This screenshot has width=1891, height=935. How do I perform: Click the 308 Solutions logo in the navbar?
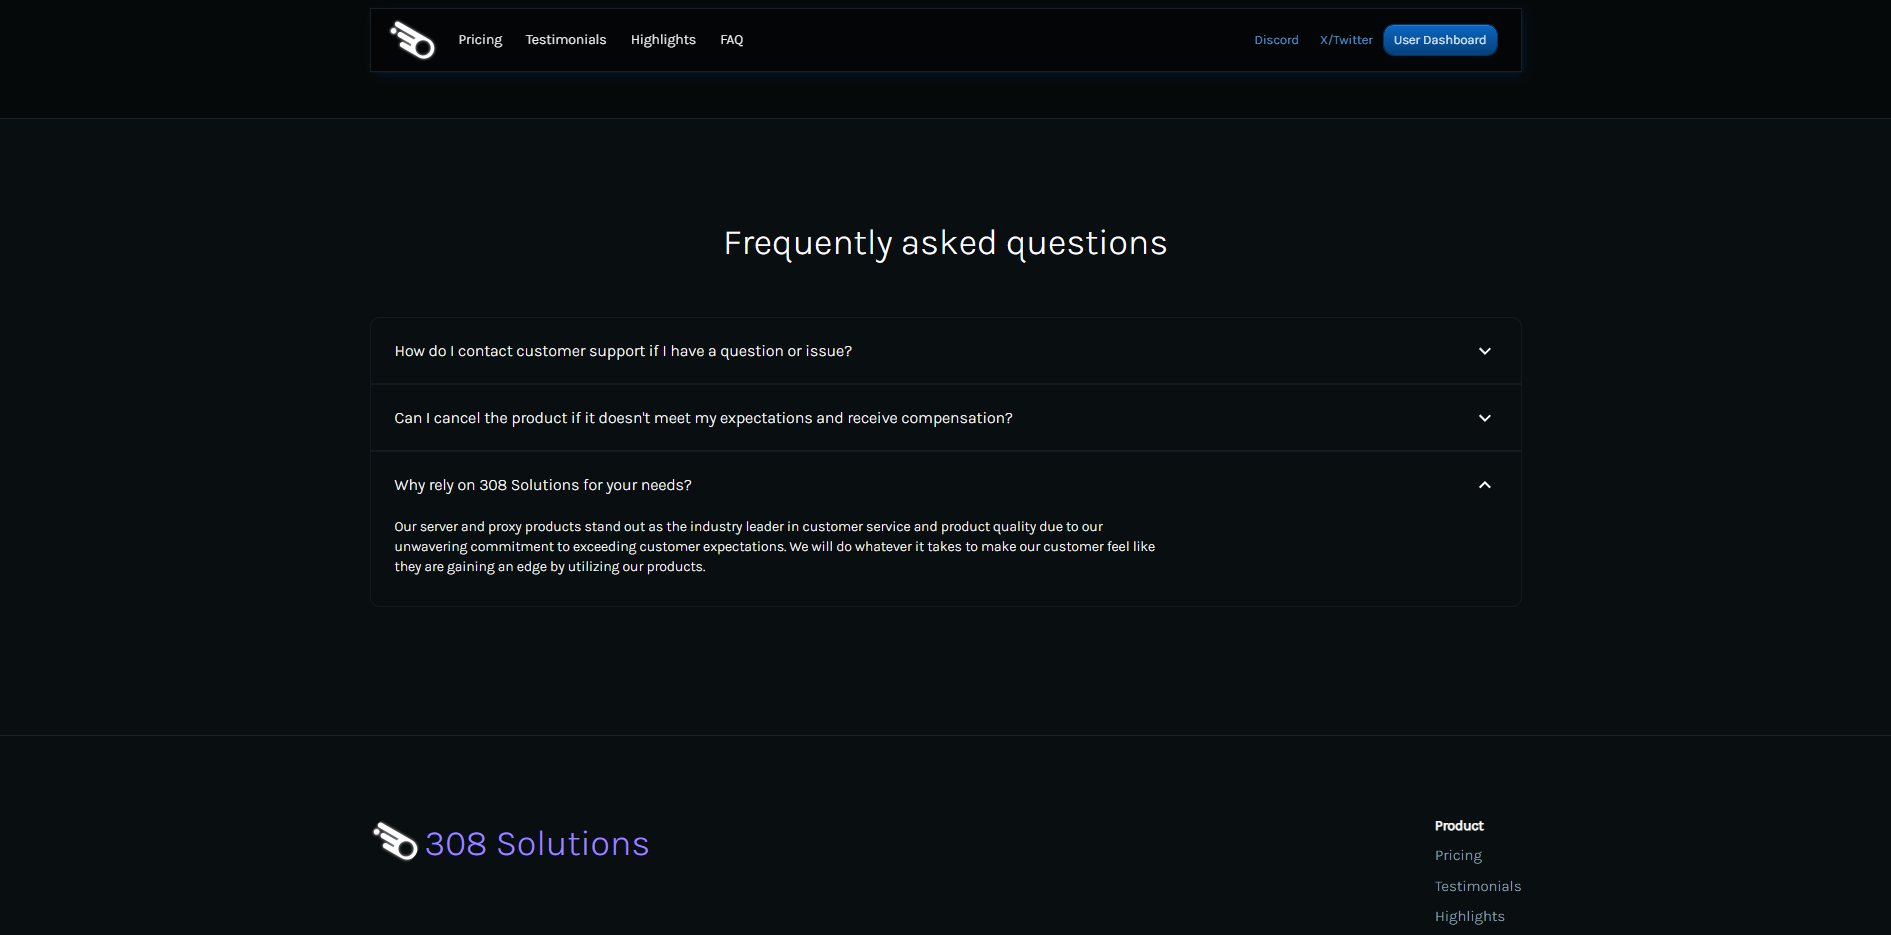[x=413, y=40]
